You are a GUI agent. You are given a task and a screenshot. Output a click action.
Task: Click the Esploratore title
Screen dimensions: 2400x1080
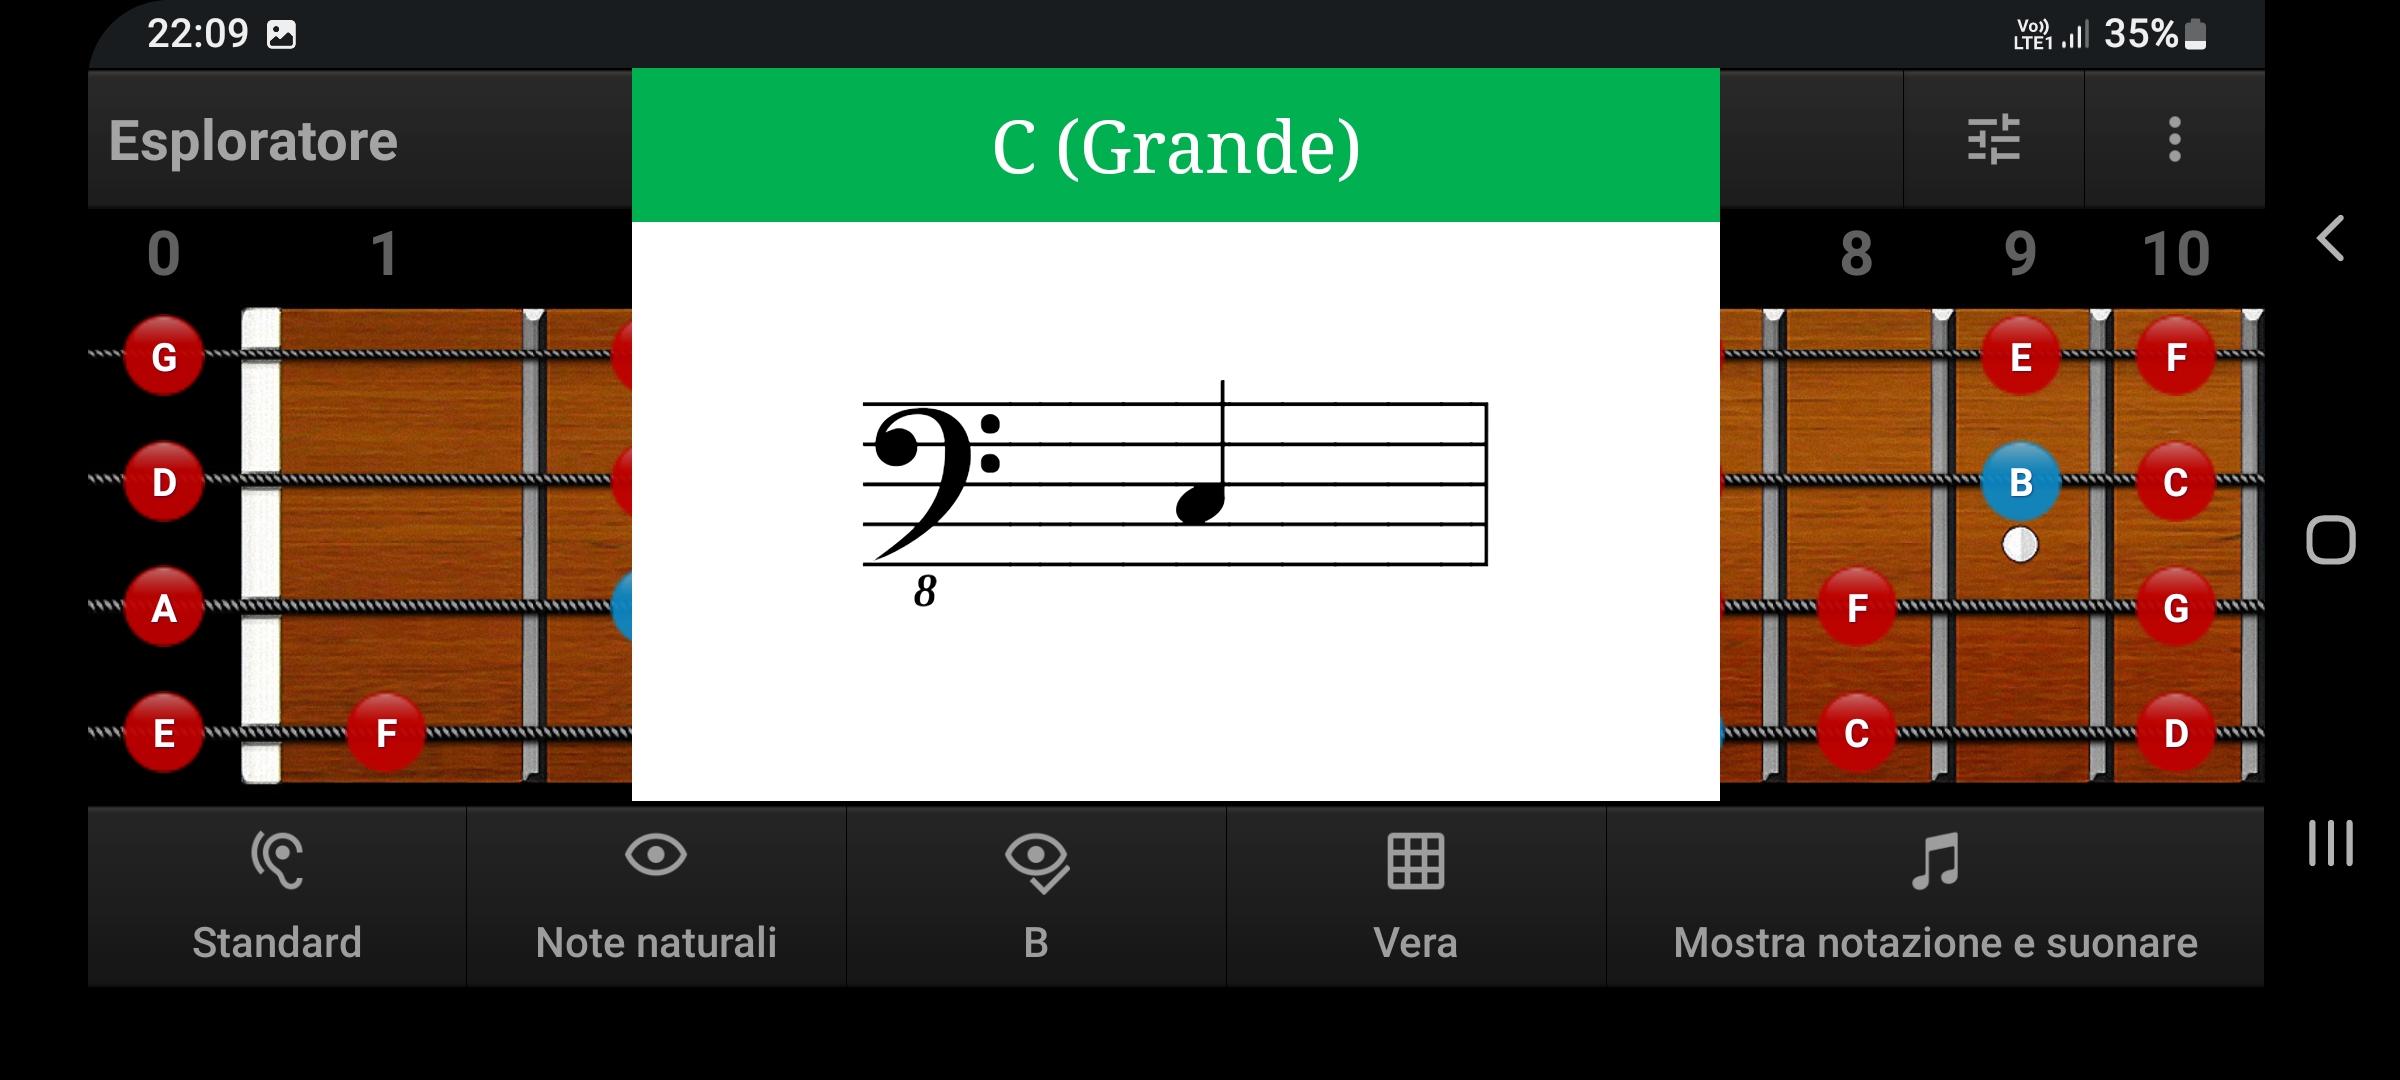tap(253, 140)
